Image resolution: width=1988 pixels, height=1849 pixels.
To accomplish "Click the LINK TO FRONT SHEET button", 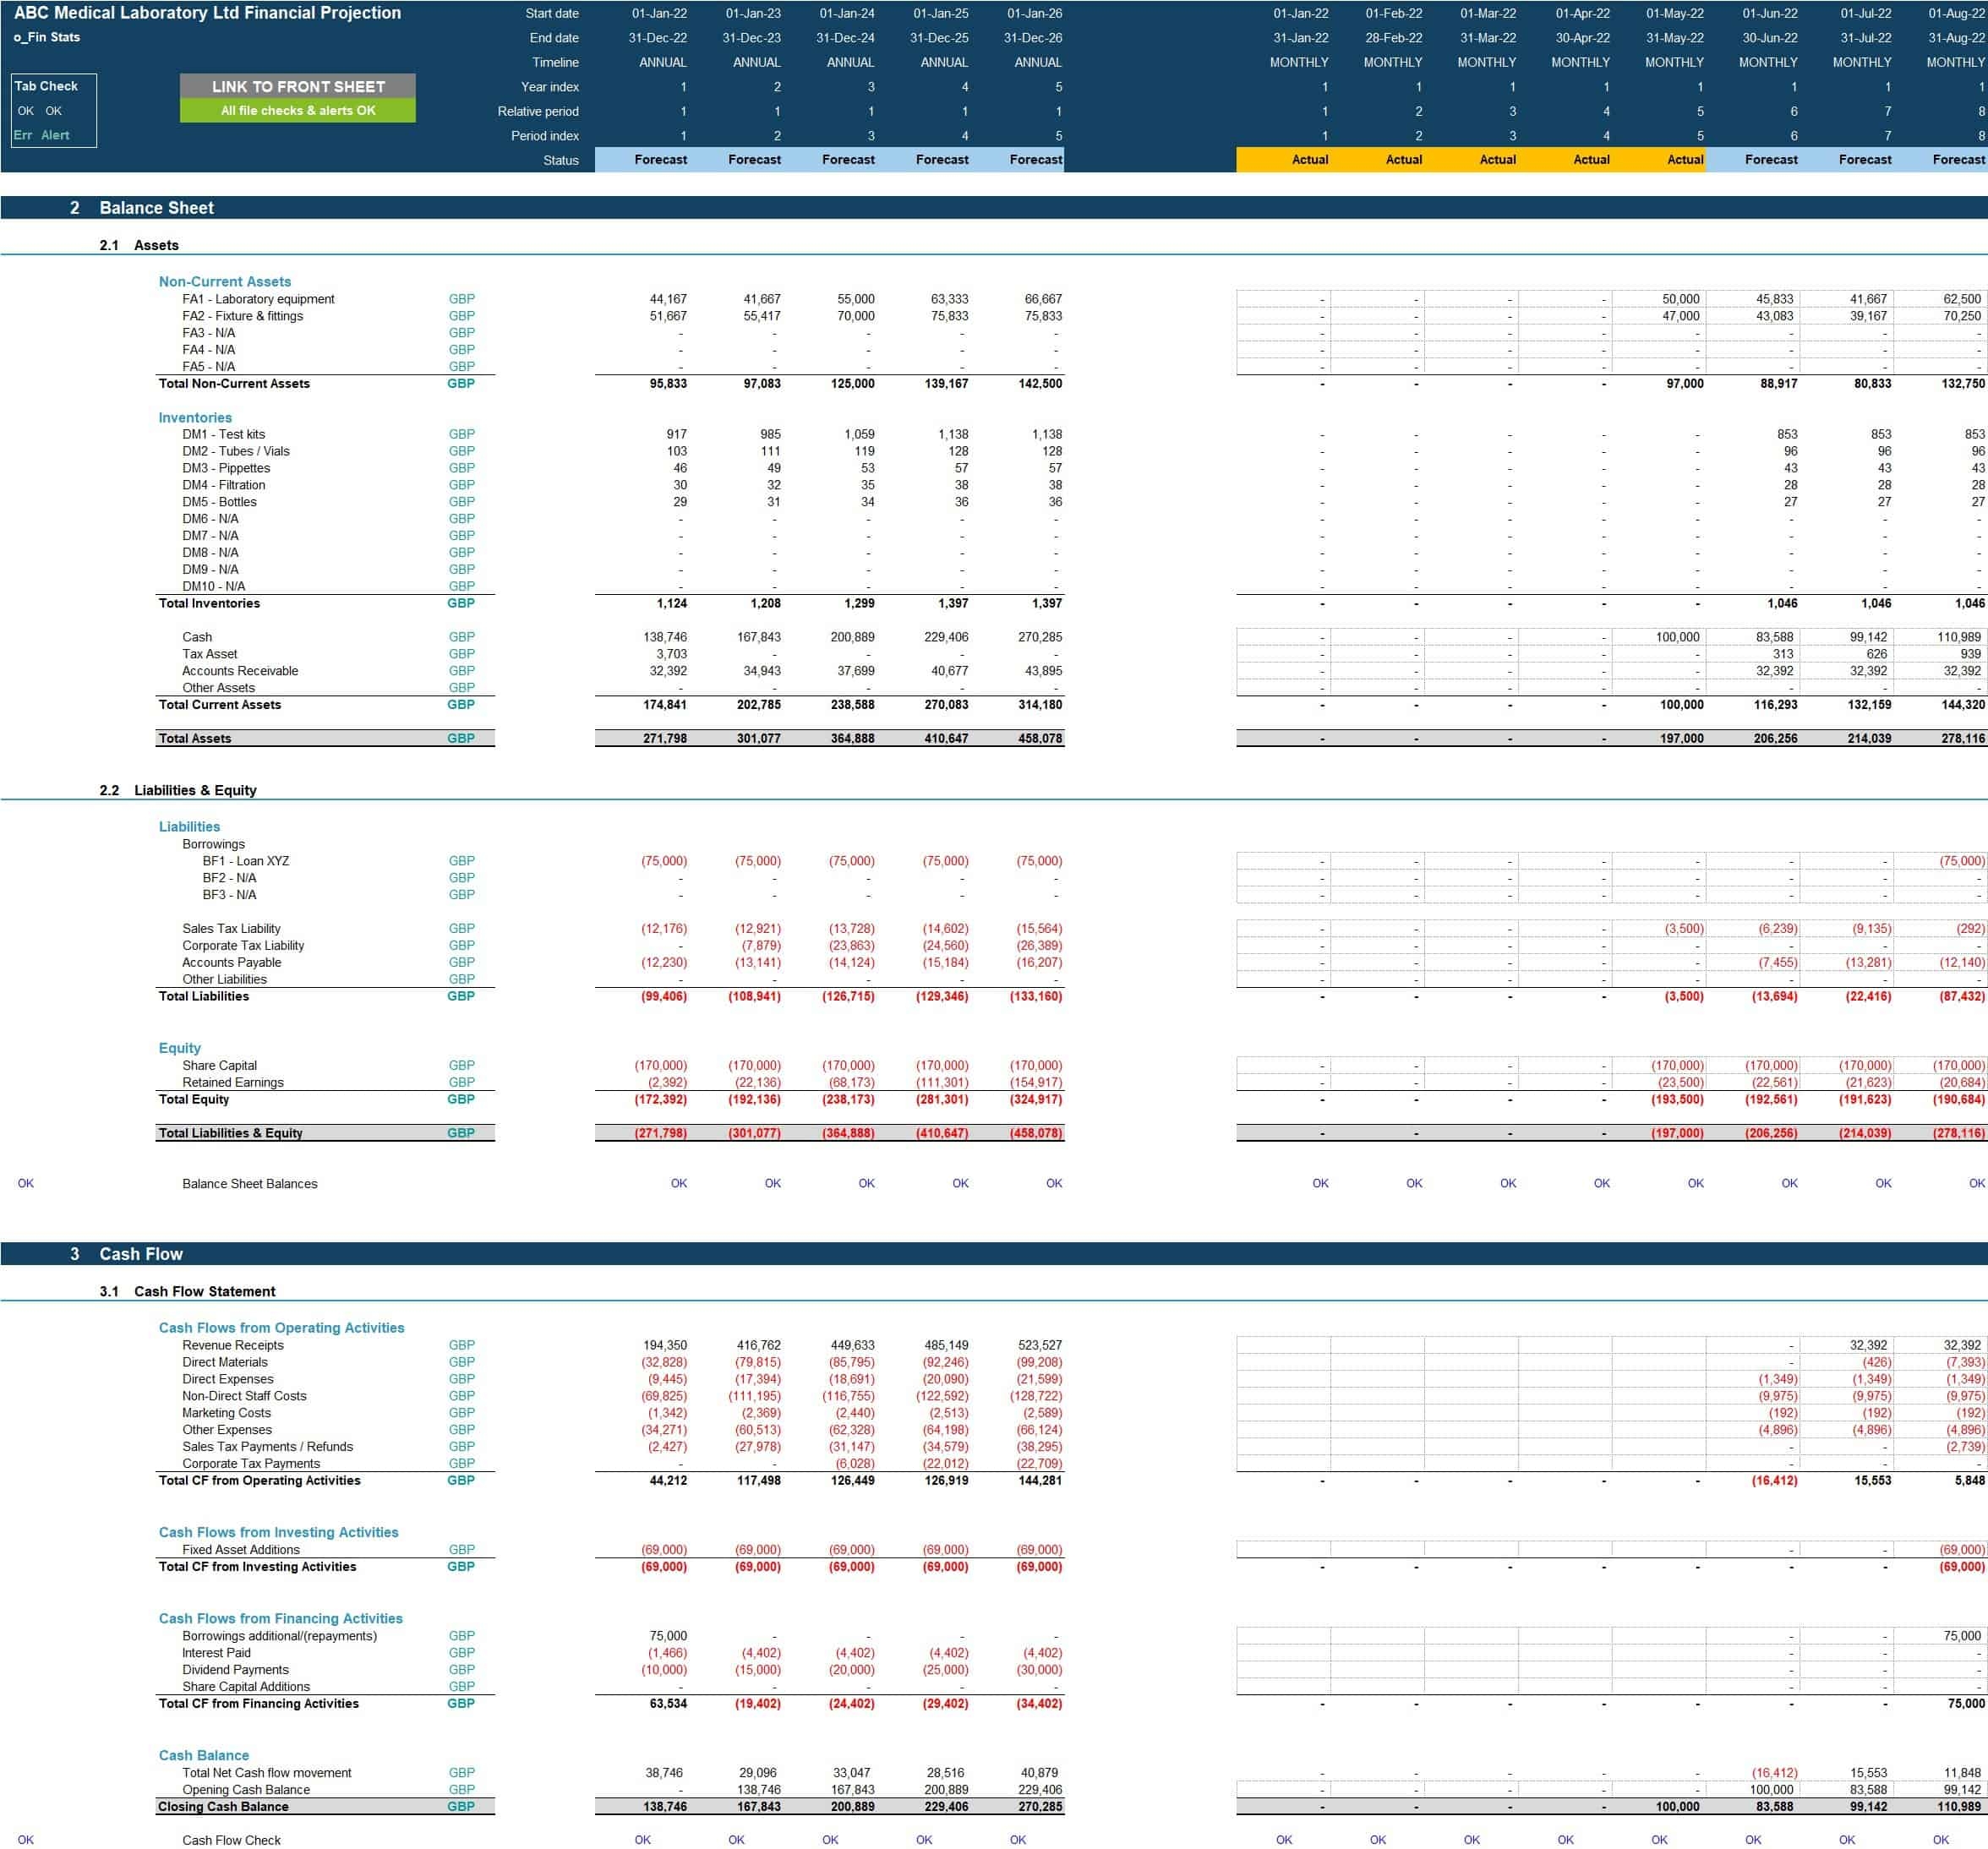I will coord(297,86).
